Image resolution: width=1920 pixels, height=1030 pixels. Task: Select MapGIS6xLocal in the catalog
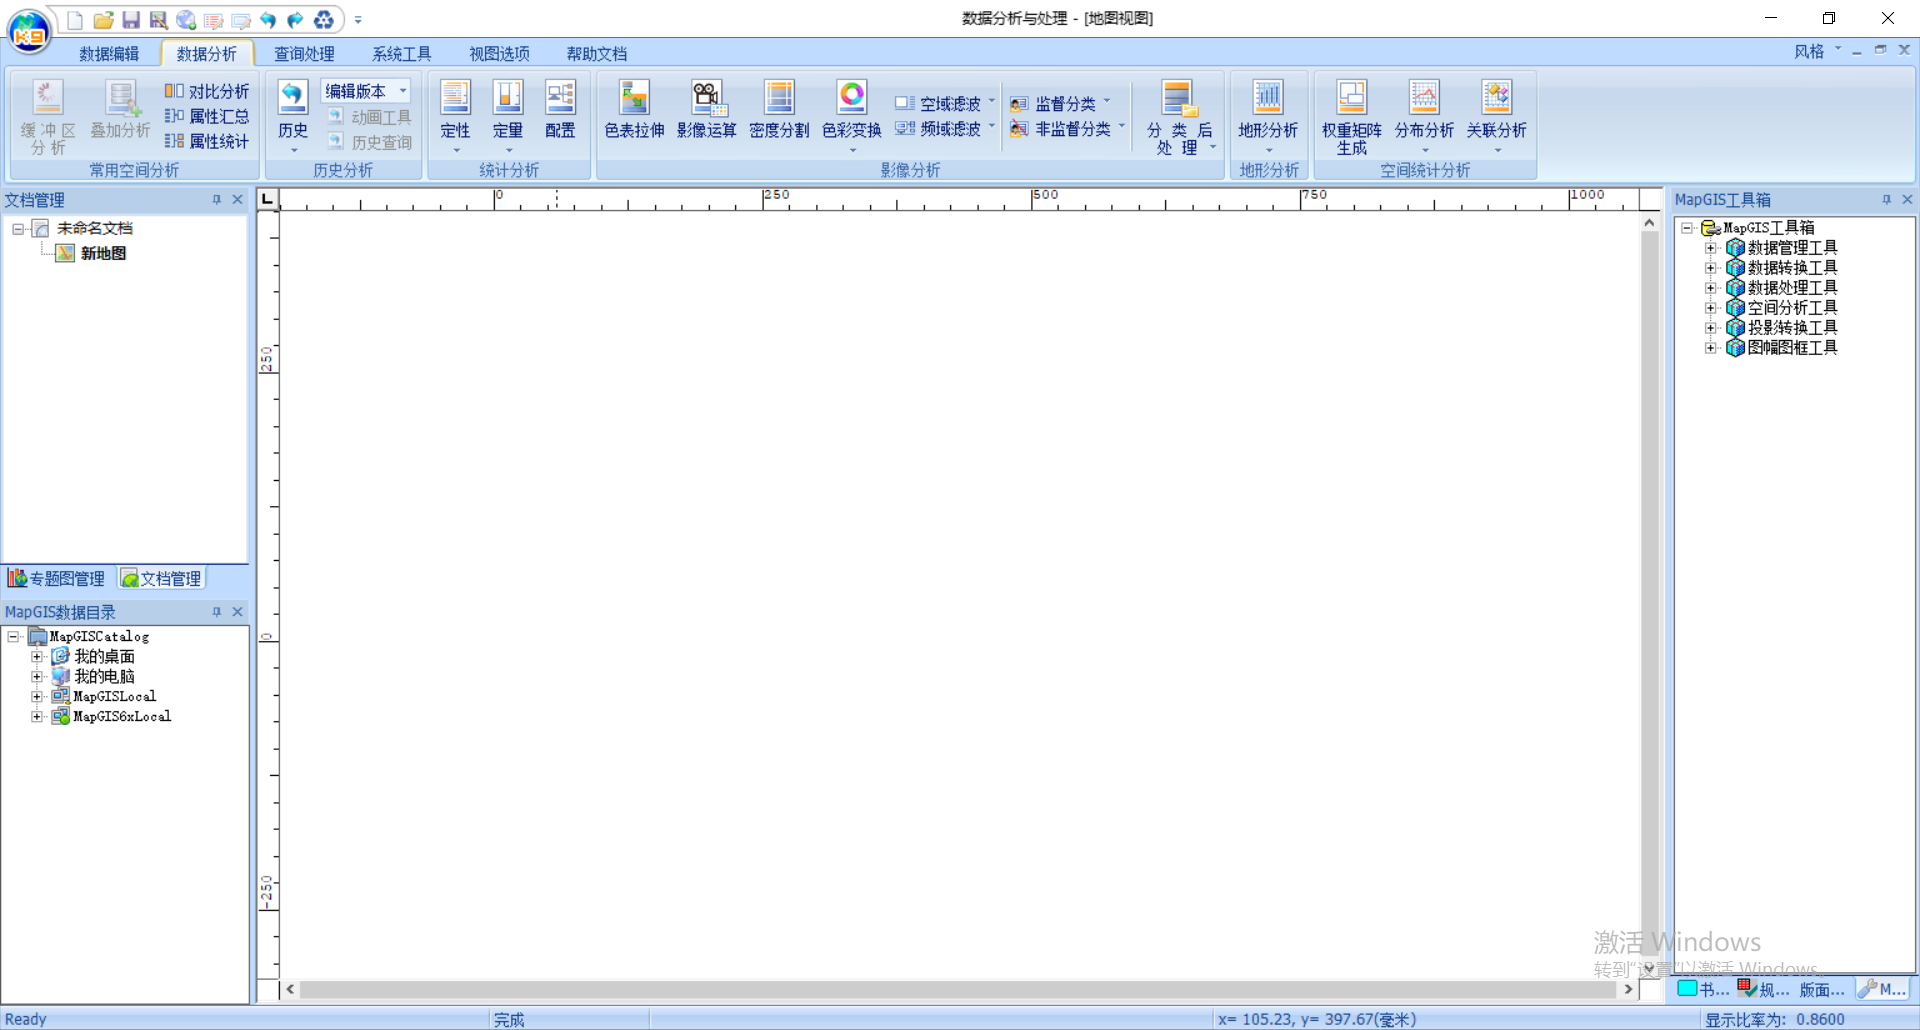point(122,717)
